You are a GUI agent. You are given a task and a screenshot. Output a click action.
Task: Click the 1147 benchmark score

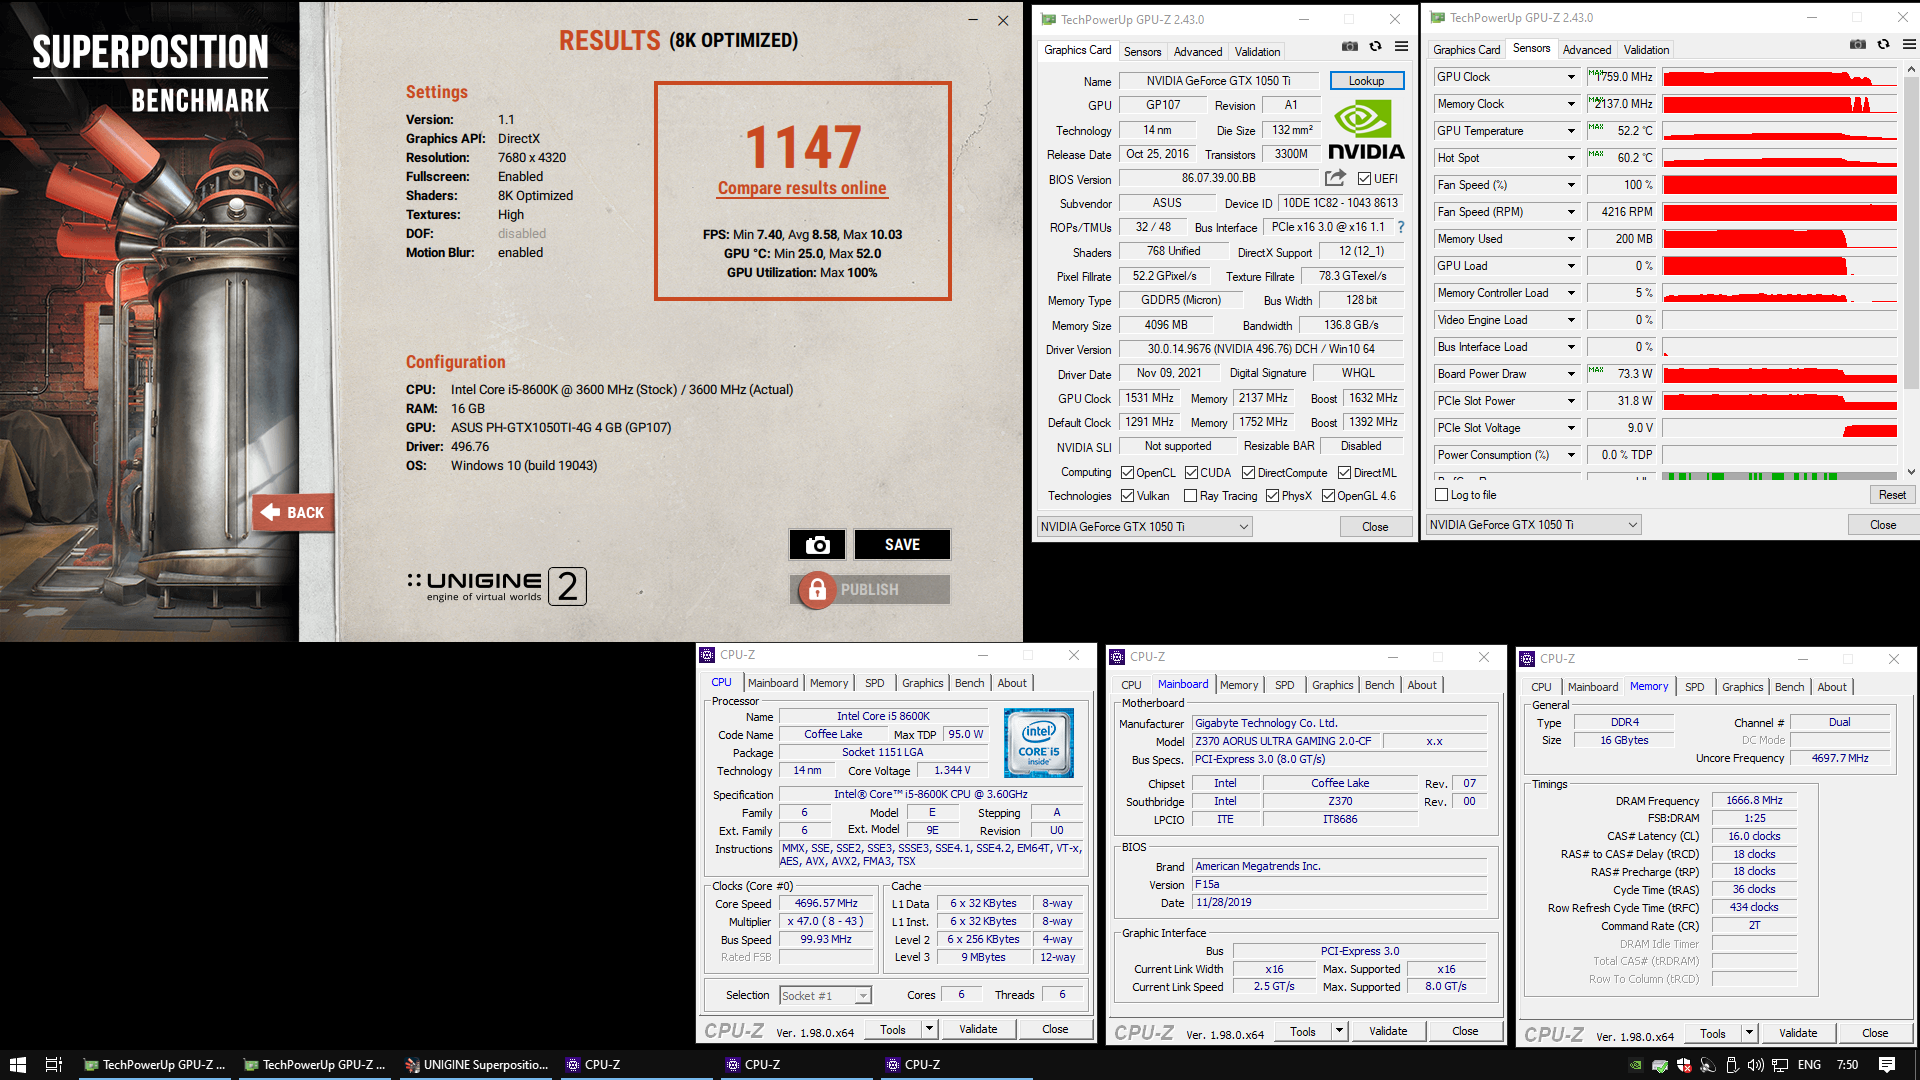pyautogui.click(x=803, y=147)
